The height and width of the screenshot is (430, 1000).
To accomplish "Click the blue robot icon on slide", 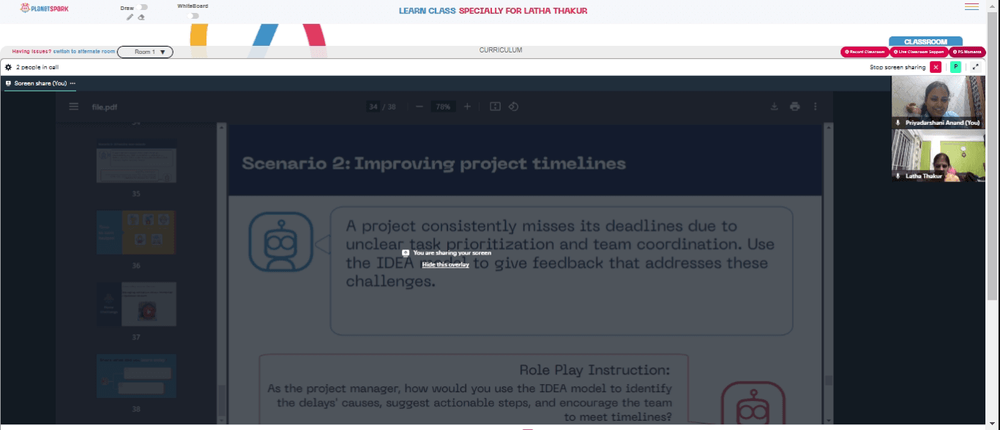I will tap(281, 242).
